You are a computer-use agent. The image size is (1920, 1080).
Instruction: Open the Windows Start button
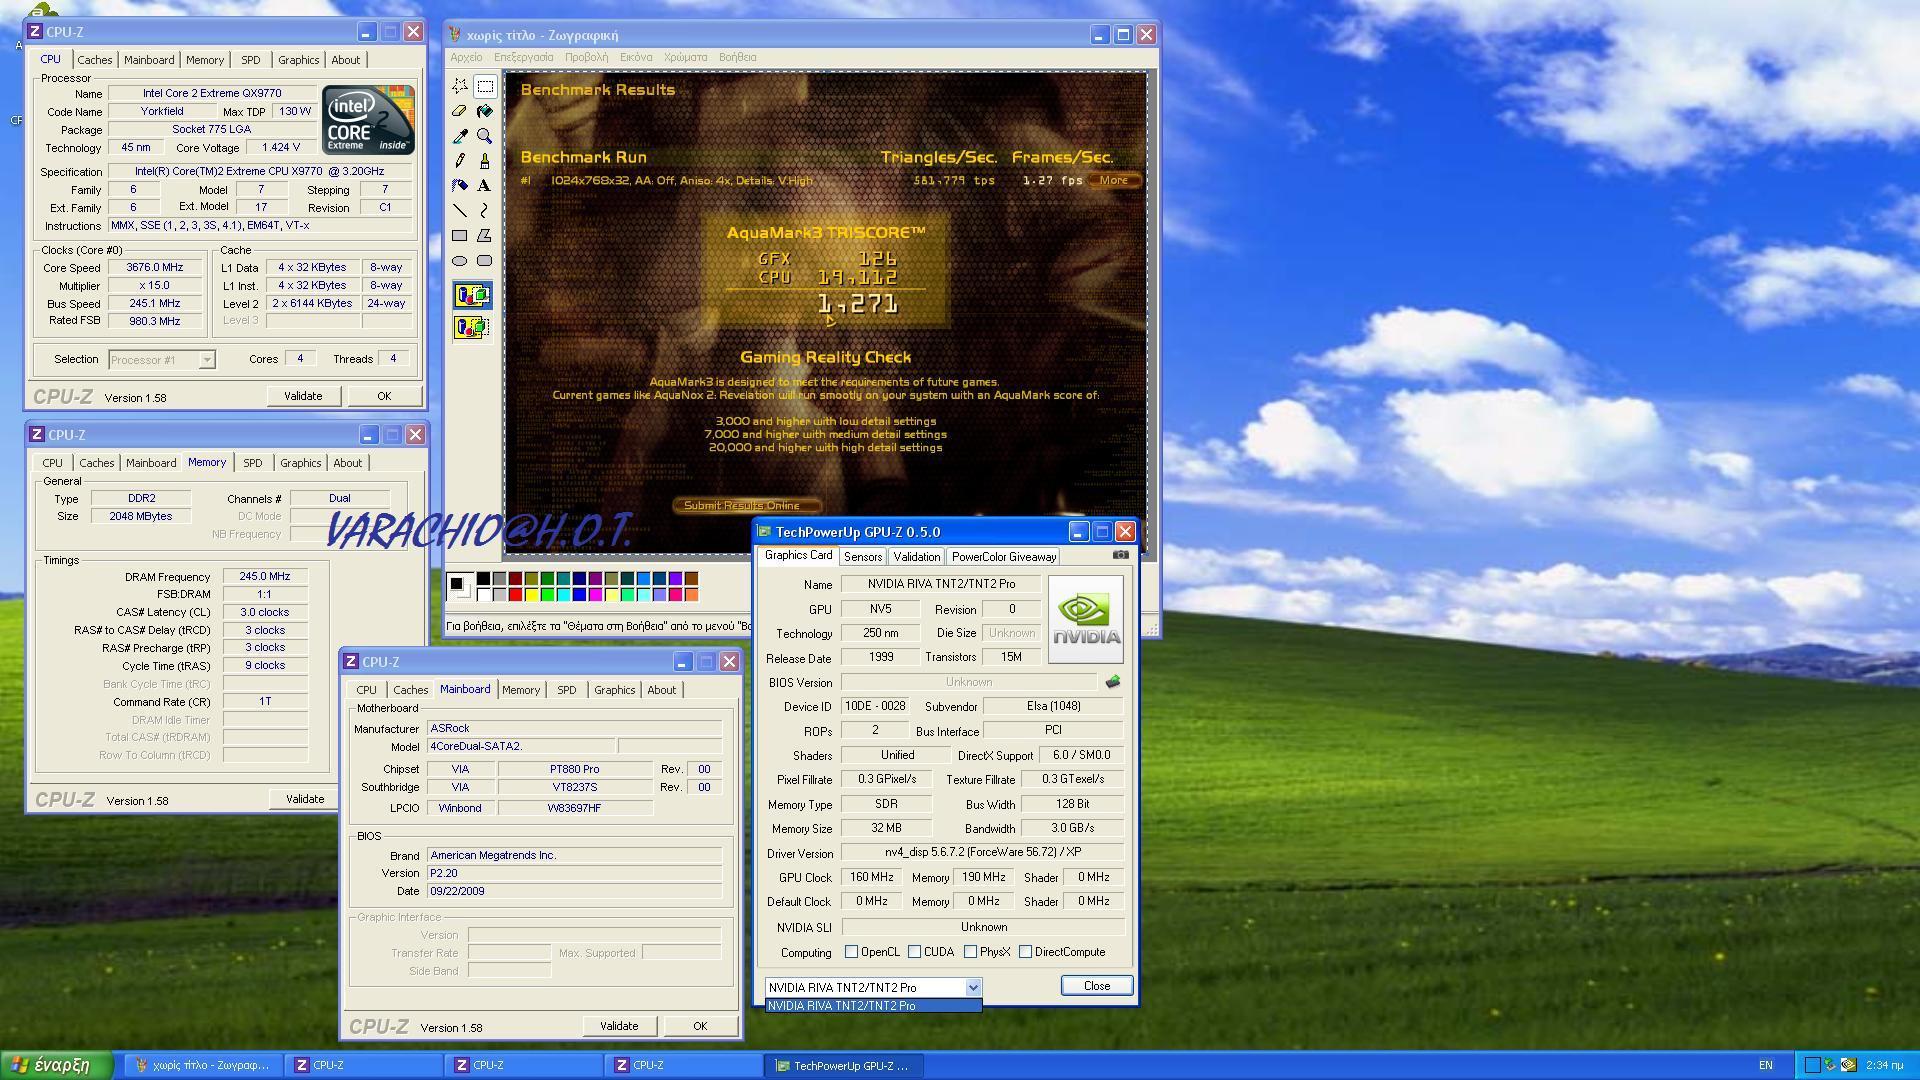click(x=57, y=1065)
